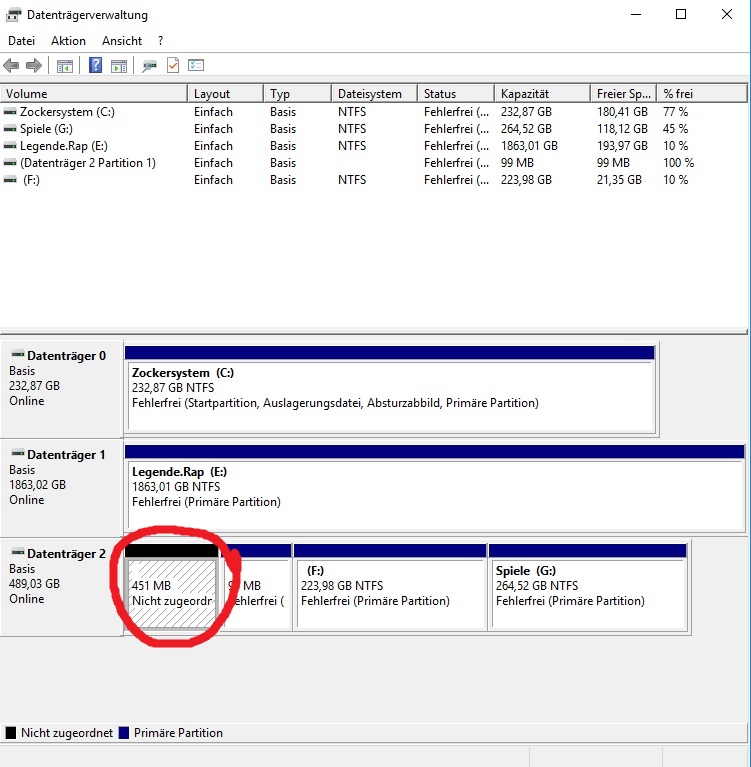
Task: Click the 99 MB capacity cell
Action: [517, 163]
